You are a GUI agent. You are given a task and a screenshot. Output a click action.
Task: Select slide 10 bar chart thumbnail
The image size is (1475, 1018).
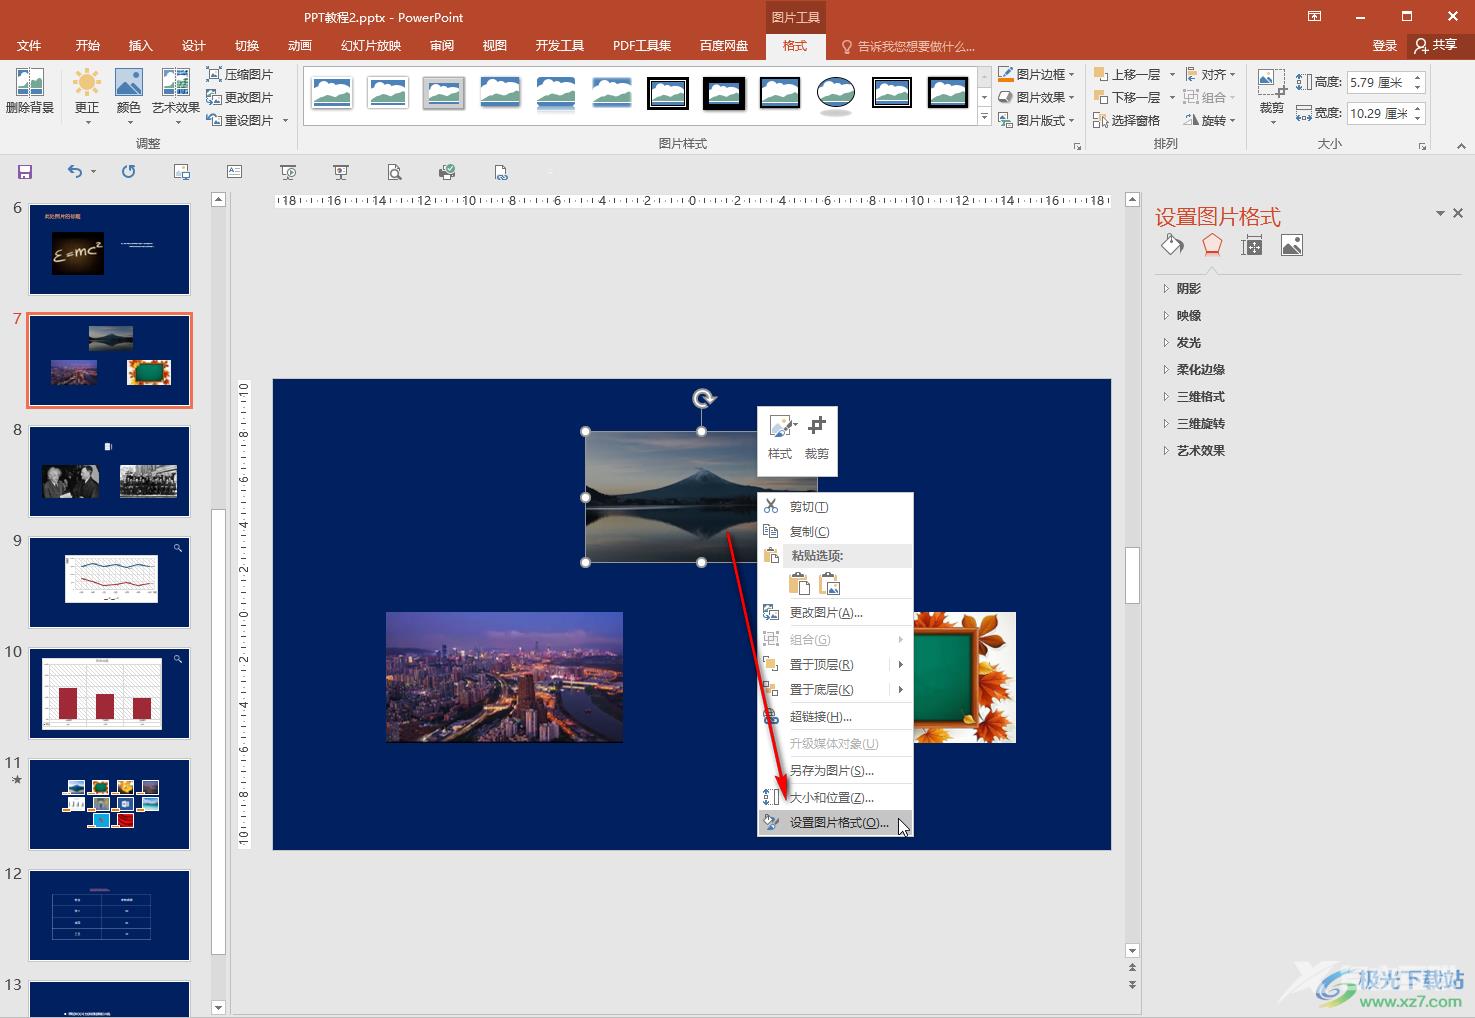point(109,693)
